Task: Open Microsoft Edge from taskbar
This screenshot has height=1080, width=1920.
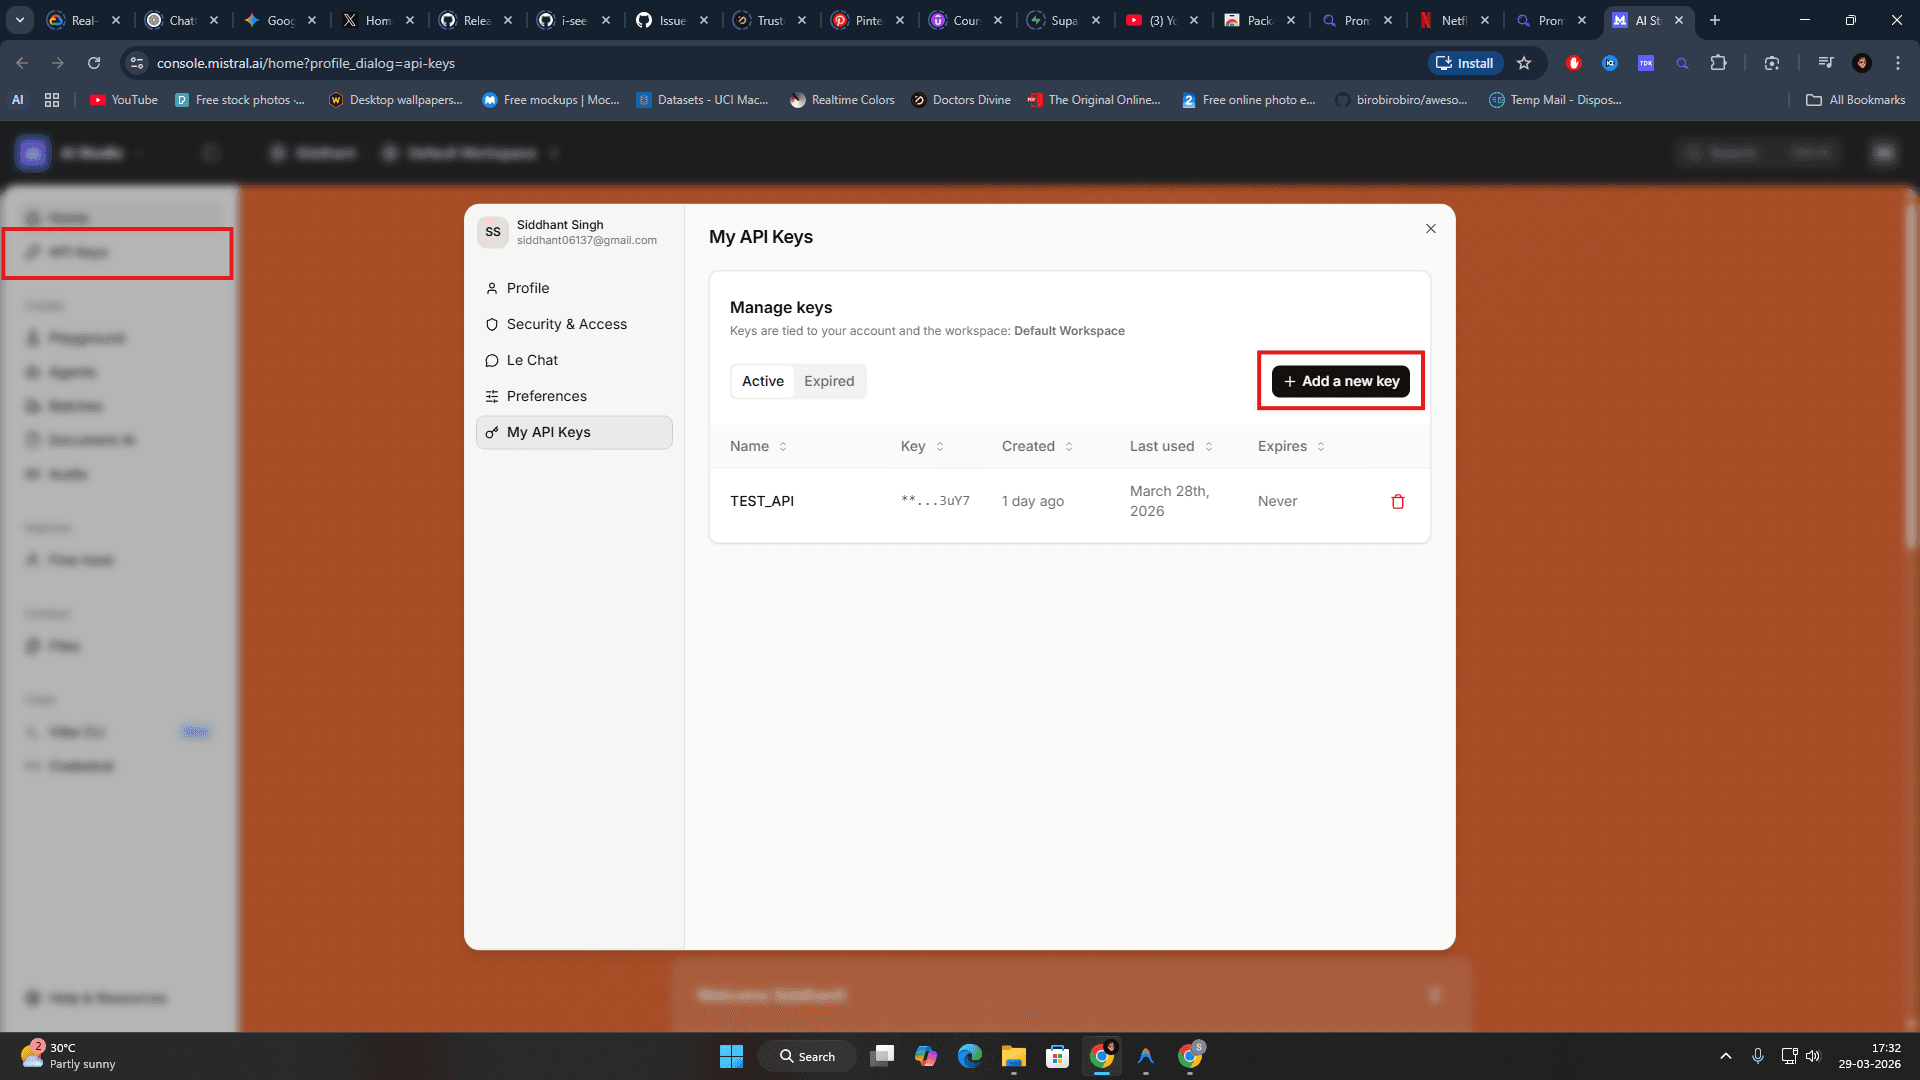Action: point(969,1056)
